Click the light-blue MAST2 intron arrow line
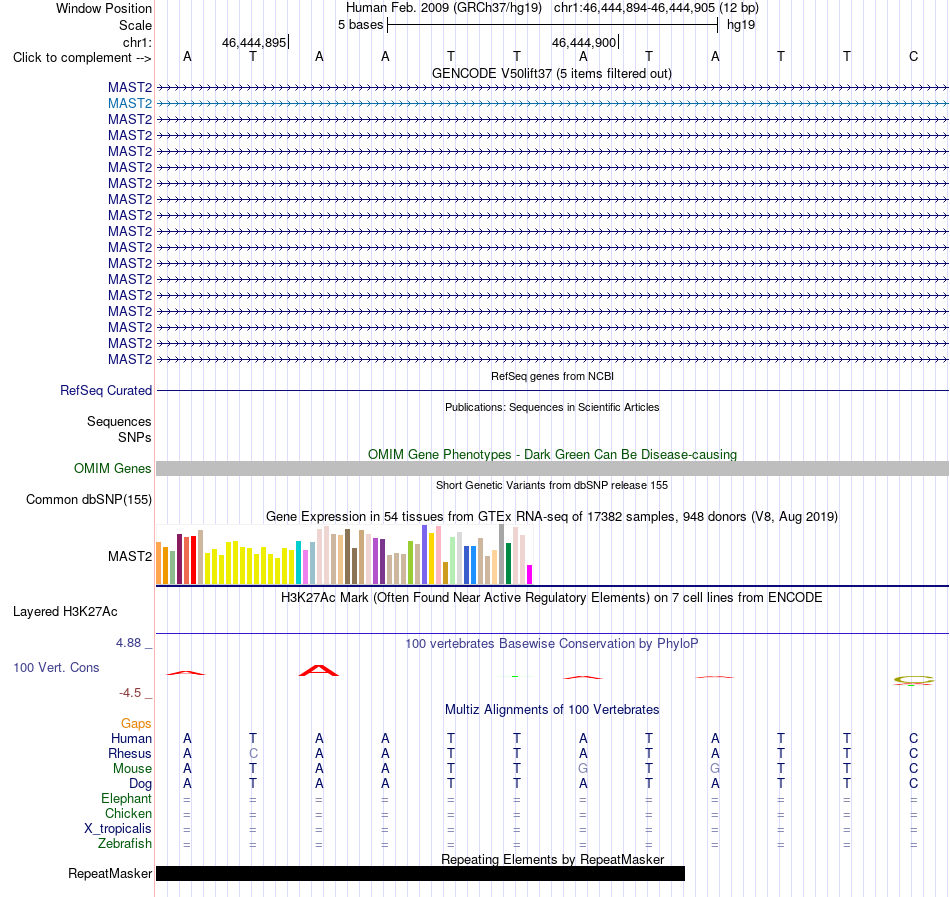The width and height of the screenshot is (950, 897). [x=553, y=104]
